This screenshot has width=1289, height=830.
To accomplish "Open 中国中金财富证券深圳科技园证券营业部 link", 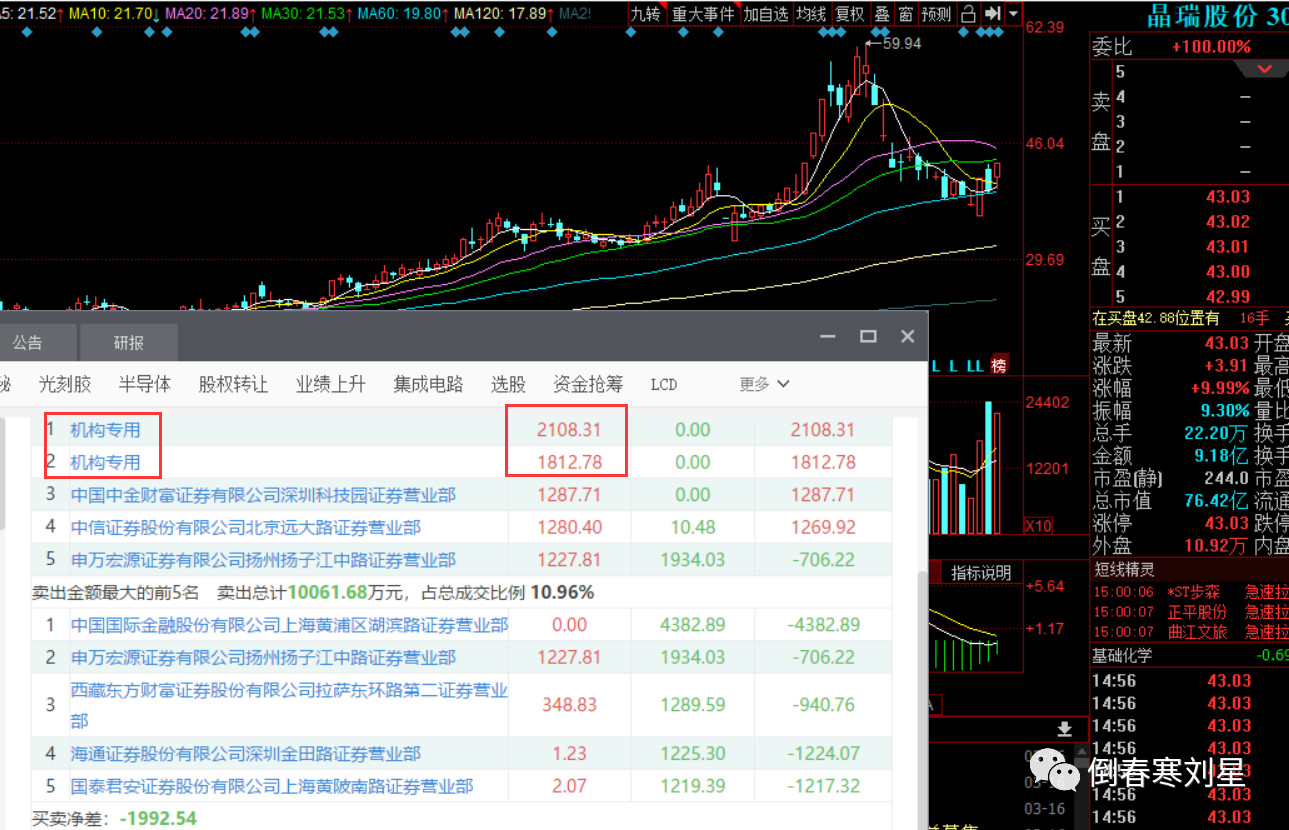I will tap(263, 495).
